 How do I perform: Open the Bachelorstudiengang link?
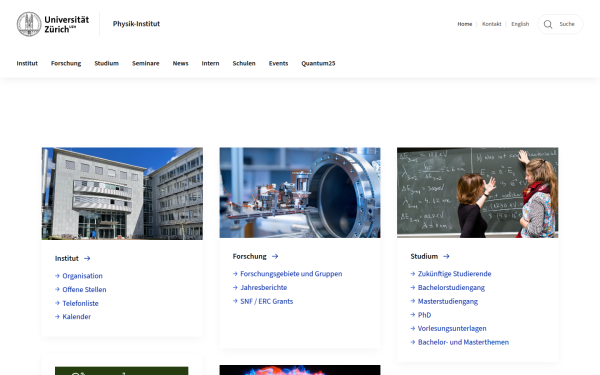[x=451, y=288]
